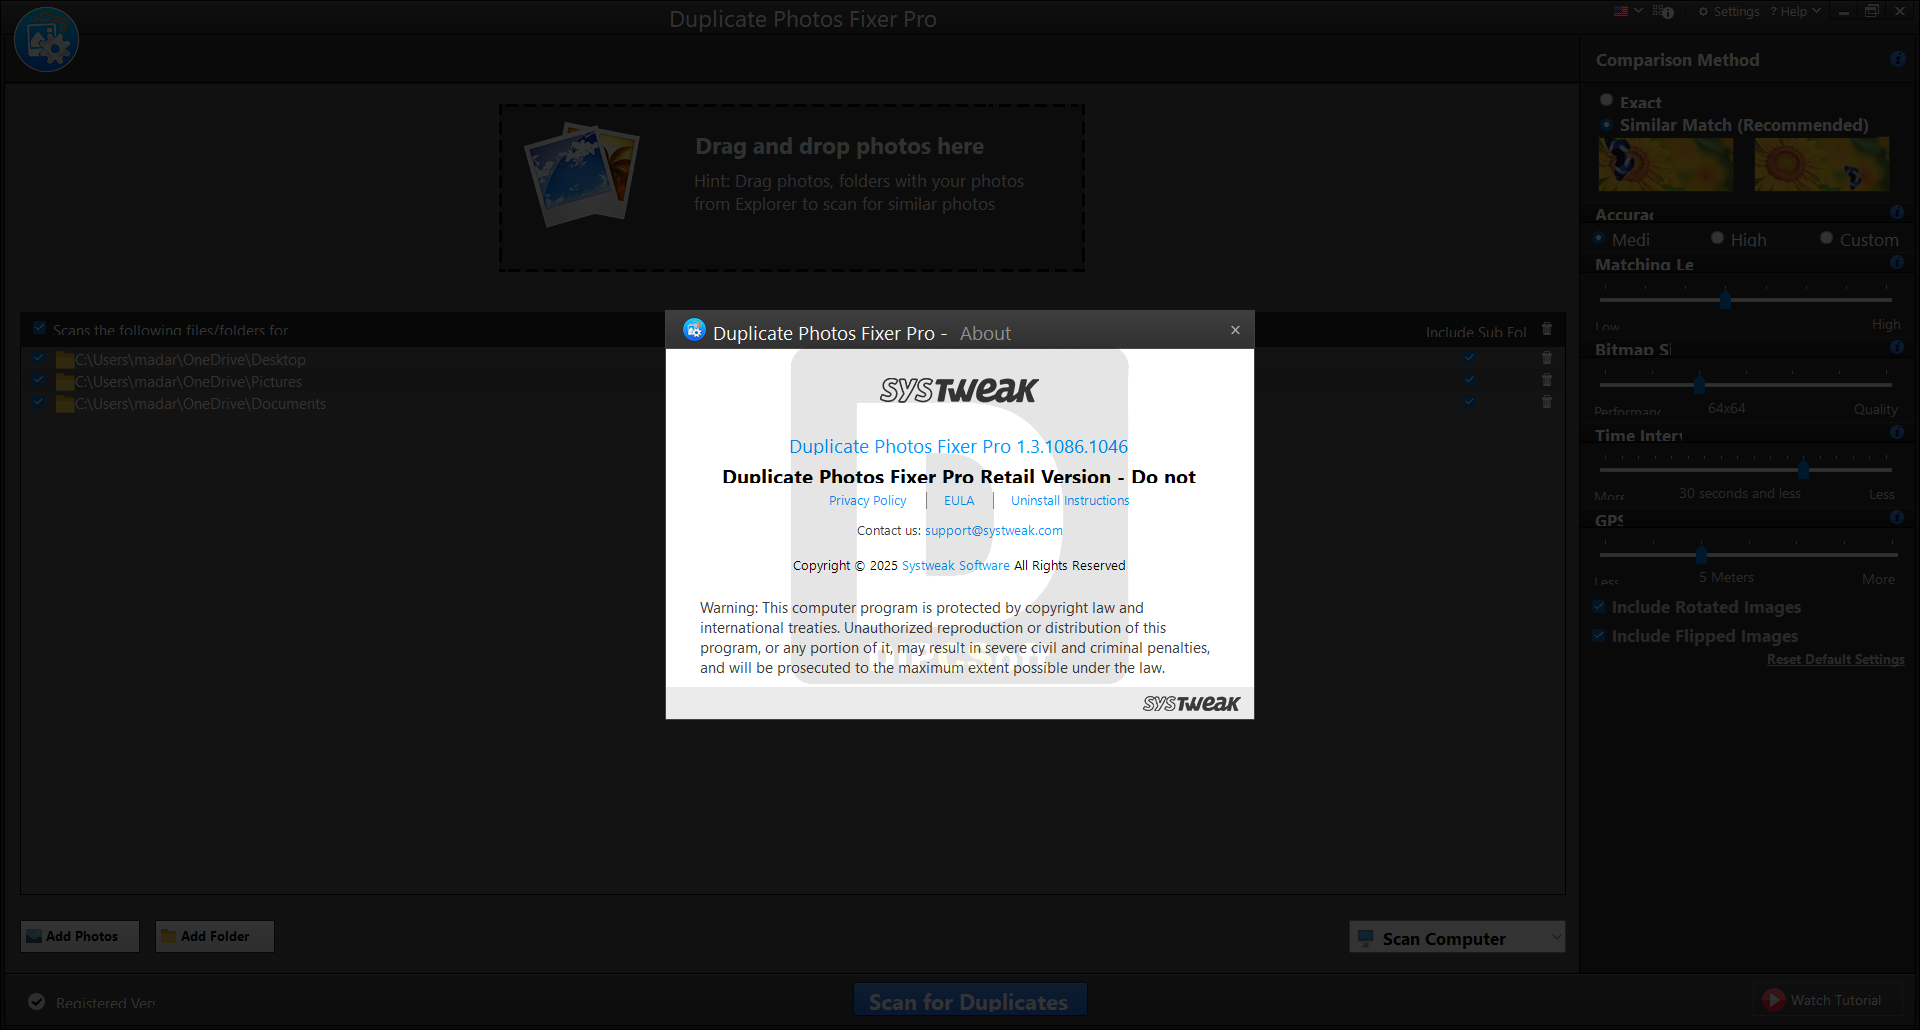The width and height of the screenshot is (1920, 1030).
Task: Open Uninstall Instructions link
Action: coord(1070,501)
